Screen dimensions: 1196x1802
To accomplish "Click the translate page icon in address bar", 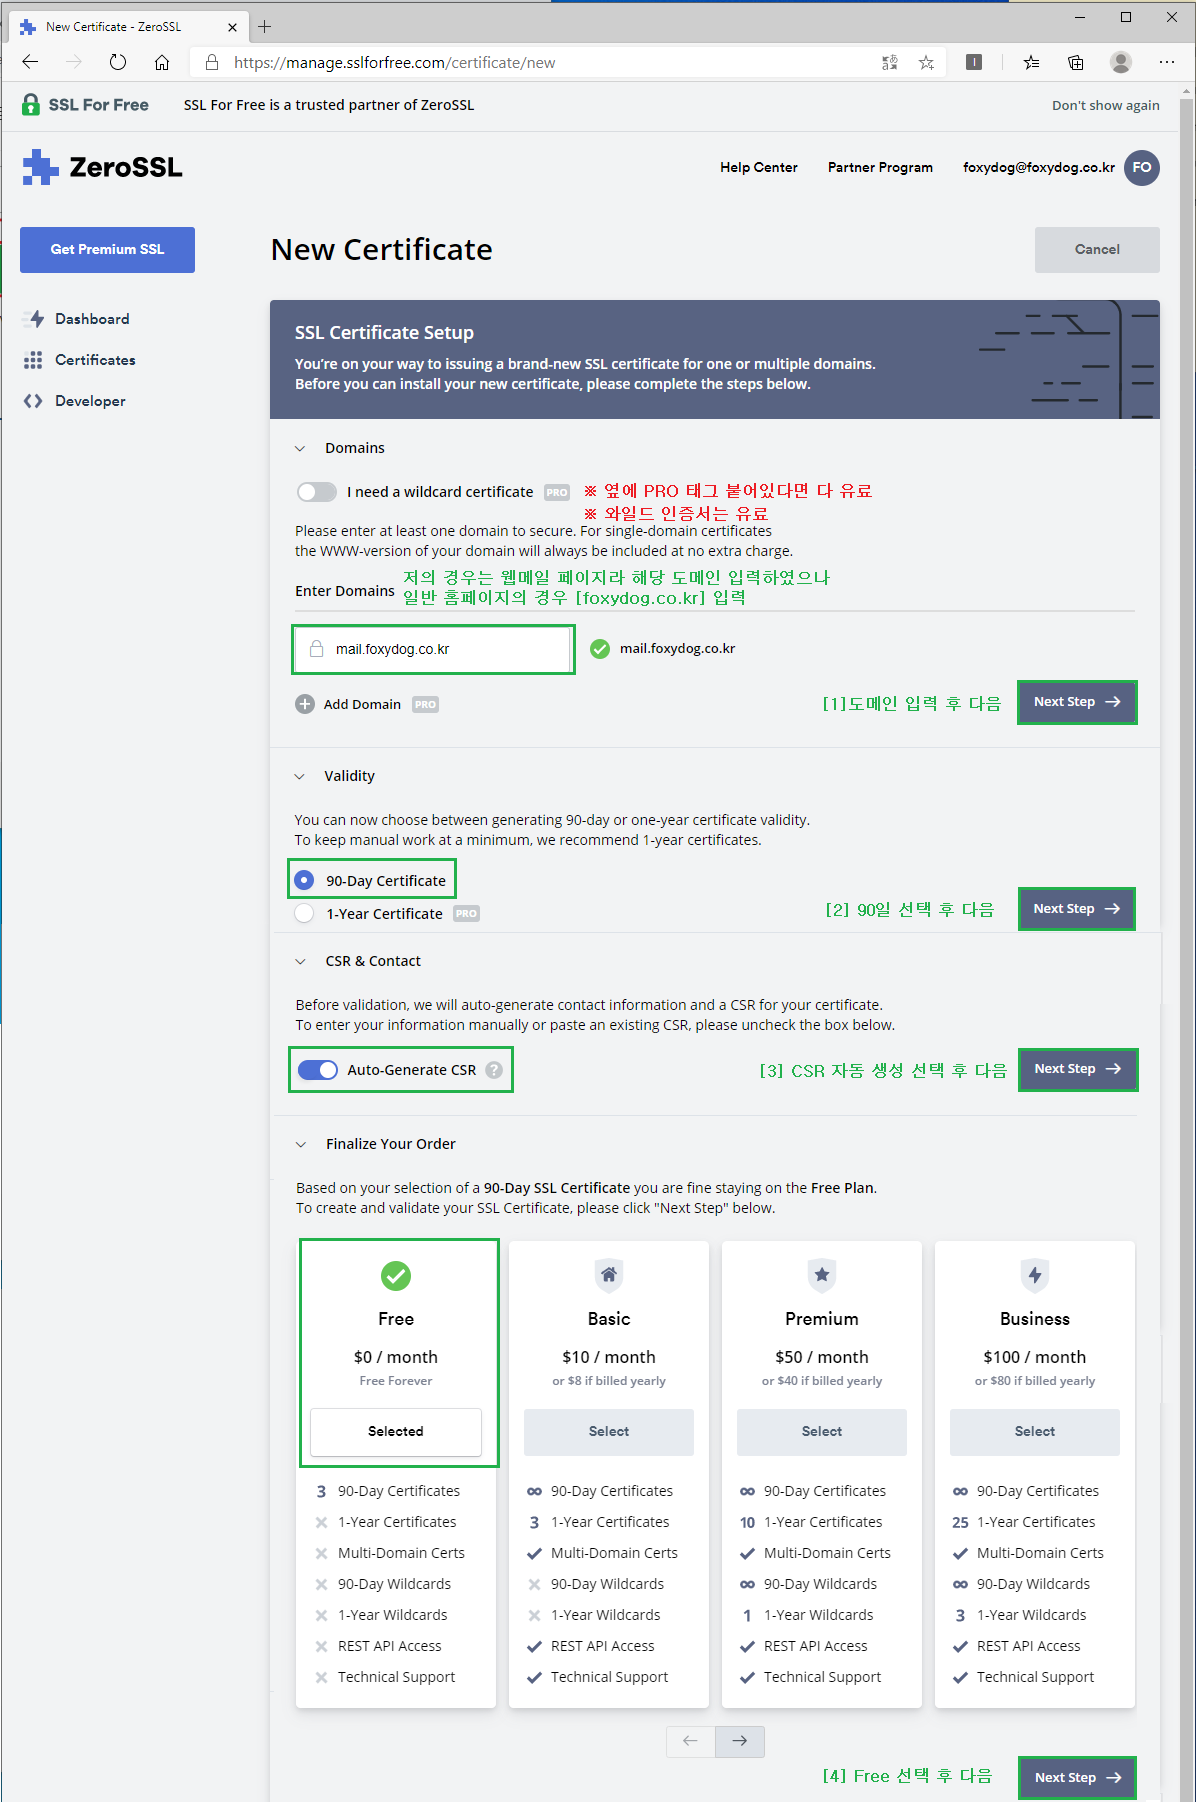I will click(890, 62).
